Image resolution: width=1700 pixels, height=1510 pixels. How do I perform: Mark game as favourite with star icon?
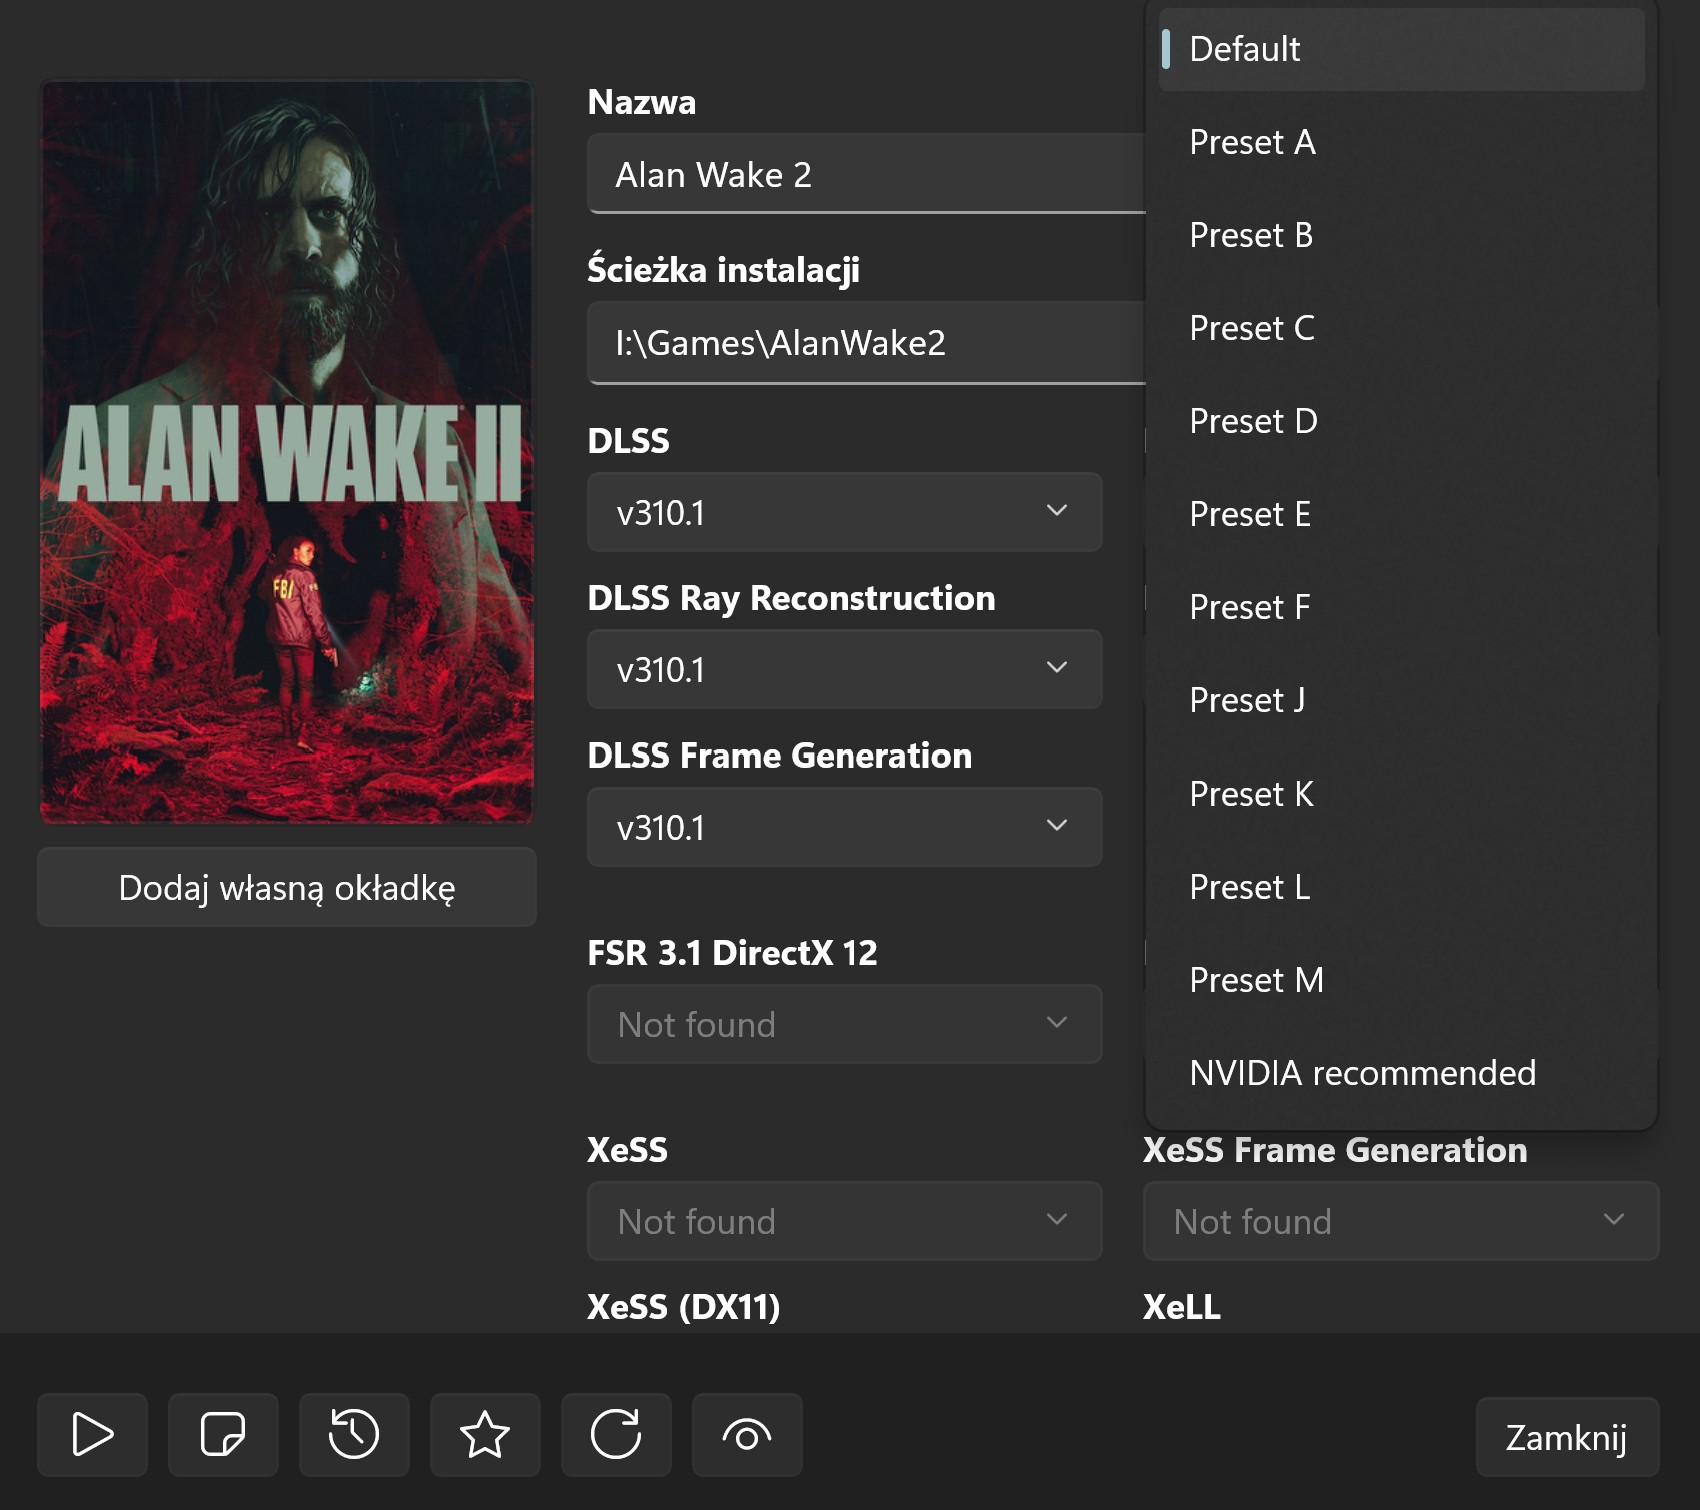coord(485,1435)
